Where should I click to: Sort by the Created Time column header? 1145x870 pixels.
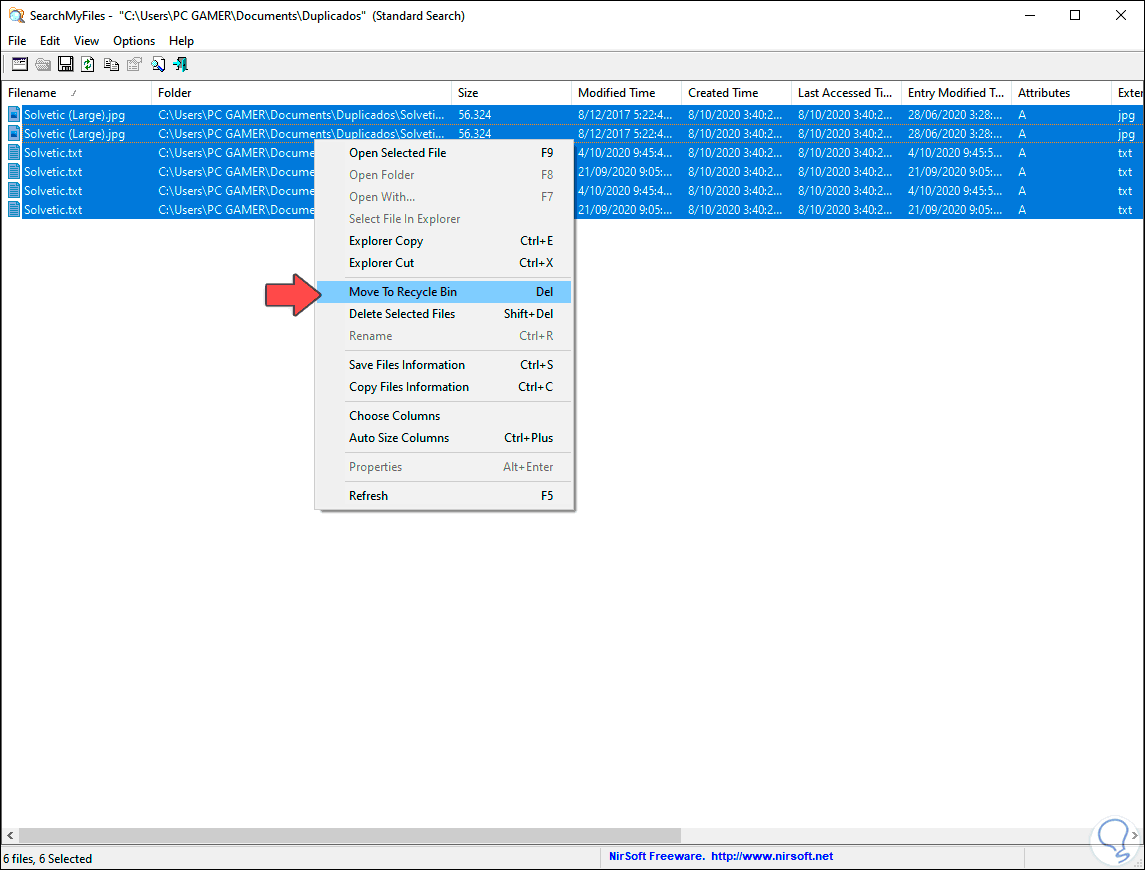pyautogui.click(x=736, y=93)
